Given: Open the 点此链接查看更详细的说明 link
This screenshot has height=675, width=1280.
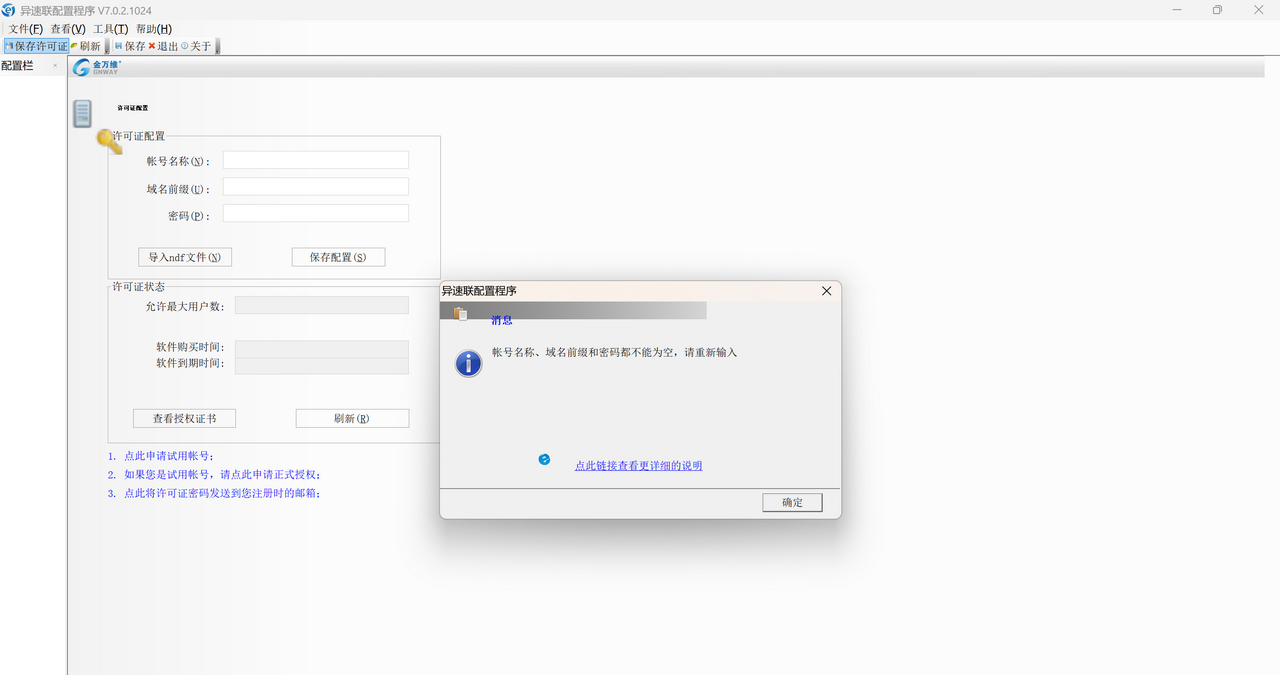Looking at the screenshot, I should 637,465.
